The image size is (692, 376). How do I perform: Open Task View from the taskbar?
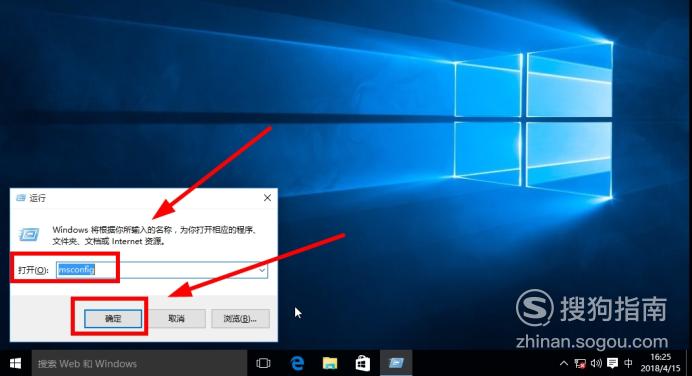coord(263,363)
